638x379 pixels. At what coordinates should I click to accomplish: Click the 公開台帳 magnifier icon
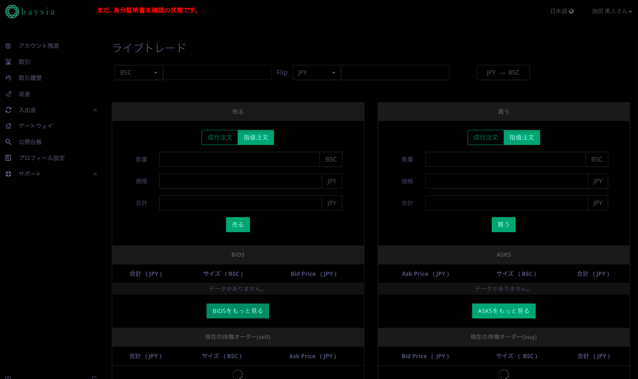8,142
